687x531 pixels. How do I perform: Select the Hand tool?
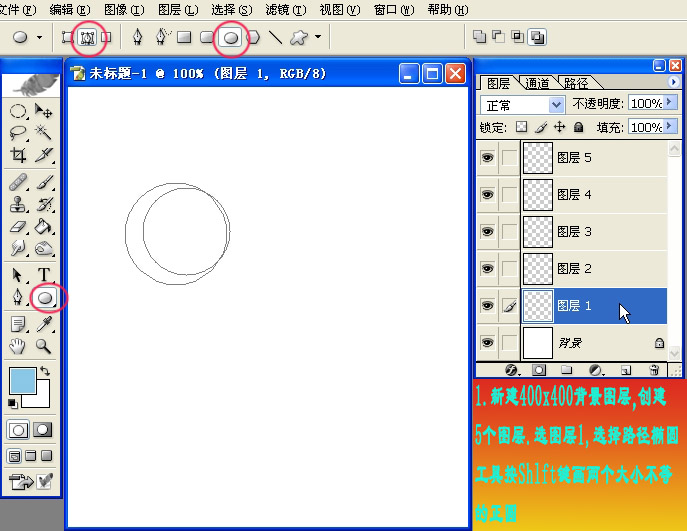pyautogui.click(x=18, y=347)
